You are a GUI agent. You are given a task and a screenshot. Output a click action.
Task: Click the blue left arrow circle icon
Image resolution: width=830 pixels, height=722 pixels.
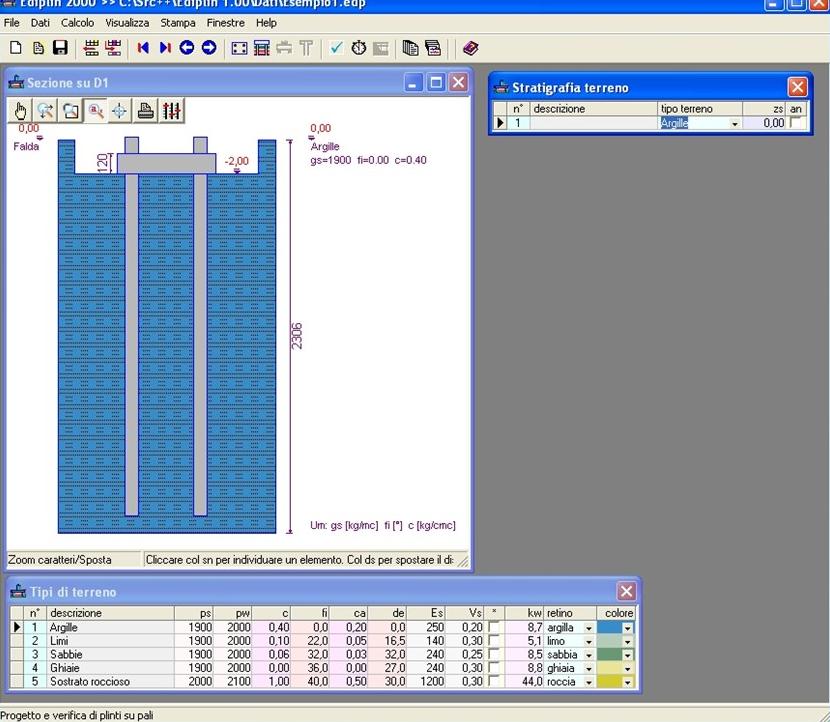187,48
